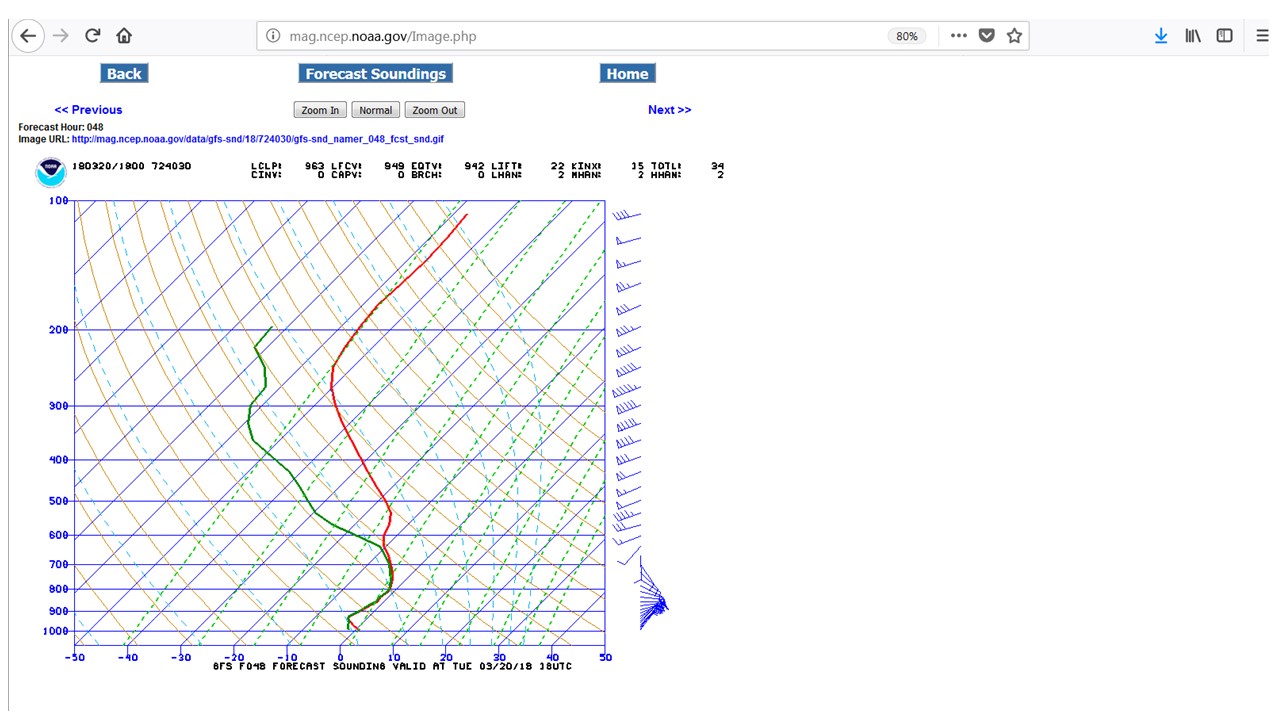
Task: Click the 200 pressure level label
Action: [x=59, y=330]
